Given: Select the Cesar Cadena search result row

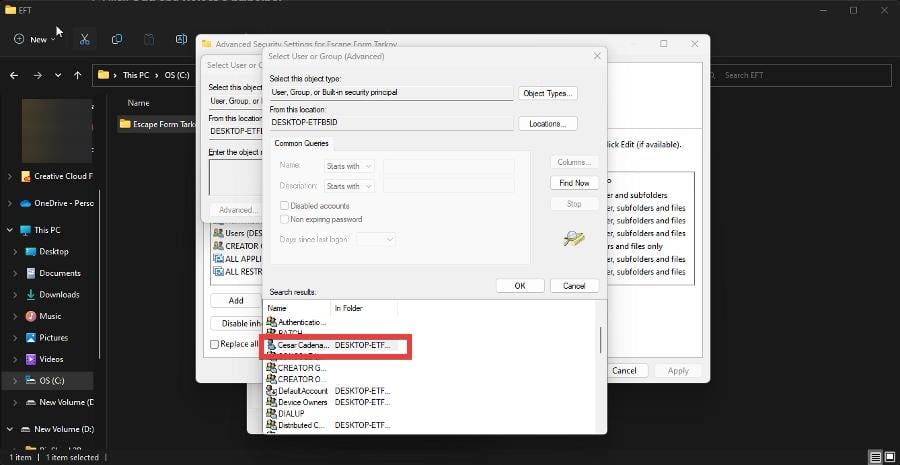Looking at the screenshot, I should [x=331, y=345].
